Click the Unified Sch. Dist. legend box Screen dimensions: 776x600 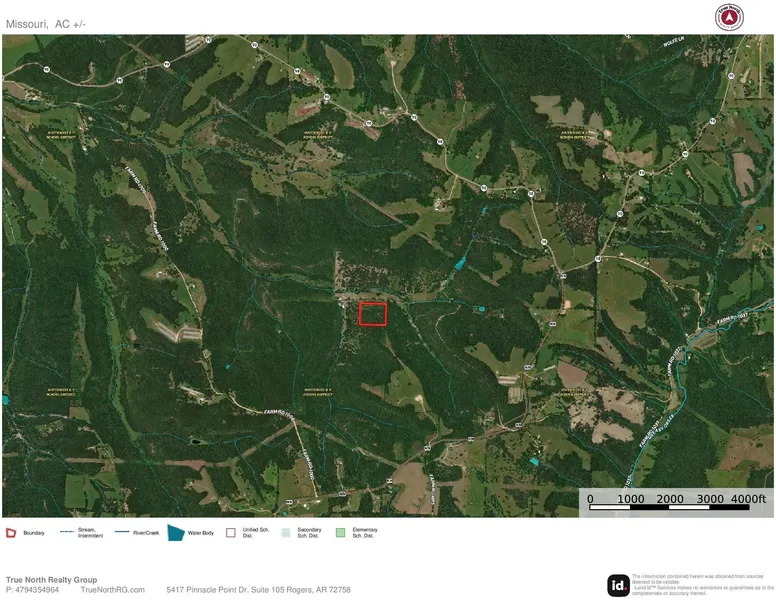coord(231,533)
